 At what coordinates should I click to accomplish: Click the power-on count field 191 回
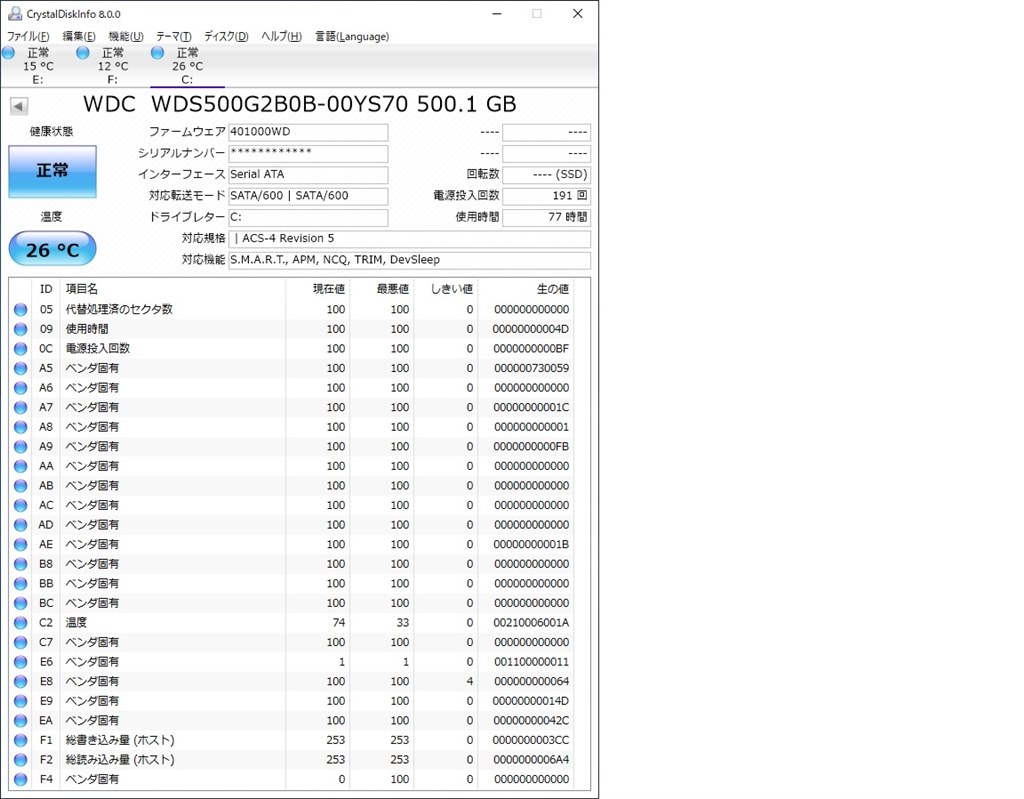[547, 196]
